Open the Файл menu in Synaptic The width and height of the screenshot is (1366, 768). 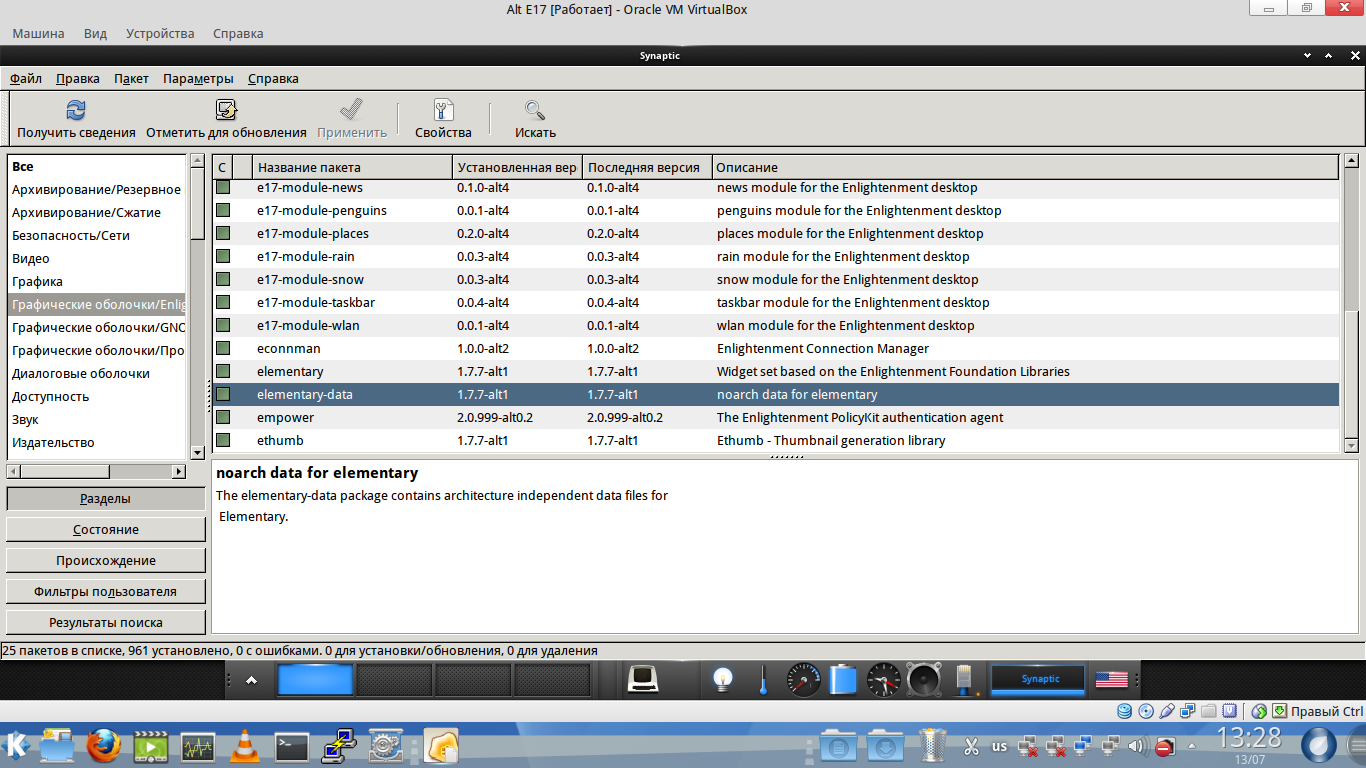(26, 79)
